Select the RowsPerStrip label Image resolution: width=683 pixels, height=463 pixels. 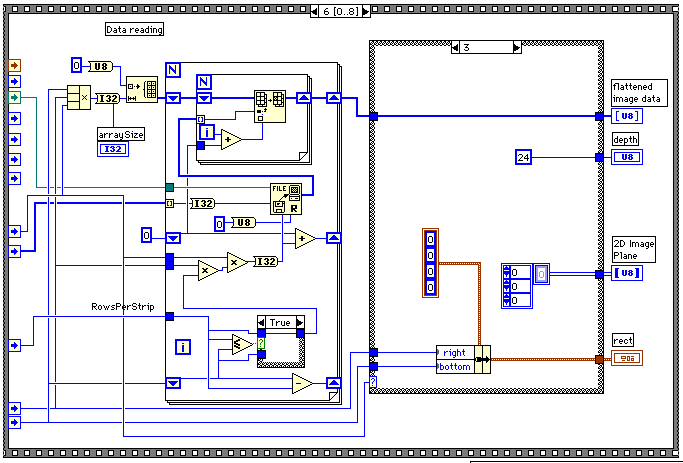pyautogui.click(x=123, y=307)
